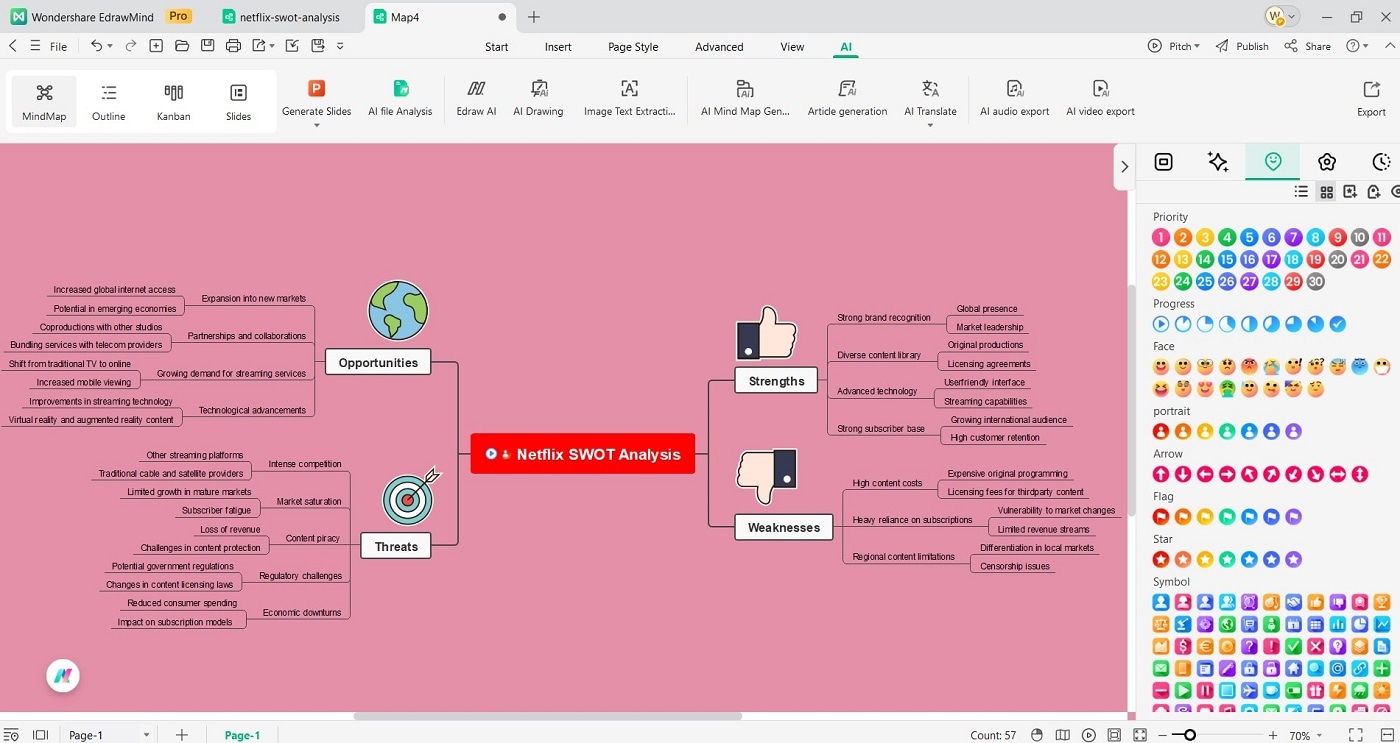The width and height of the screenshot is (1400, 743).
Task: Open the AI Drawing tool
Action: point(538,98)
